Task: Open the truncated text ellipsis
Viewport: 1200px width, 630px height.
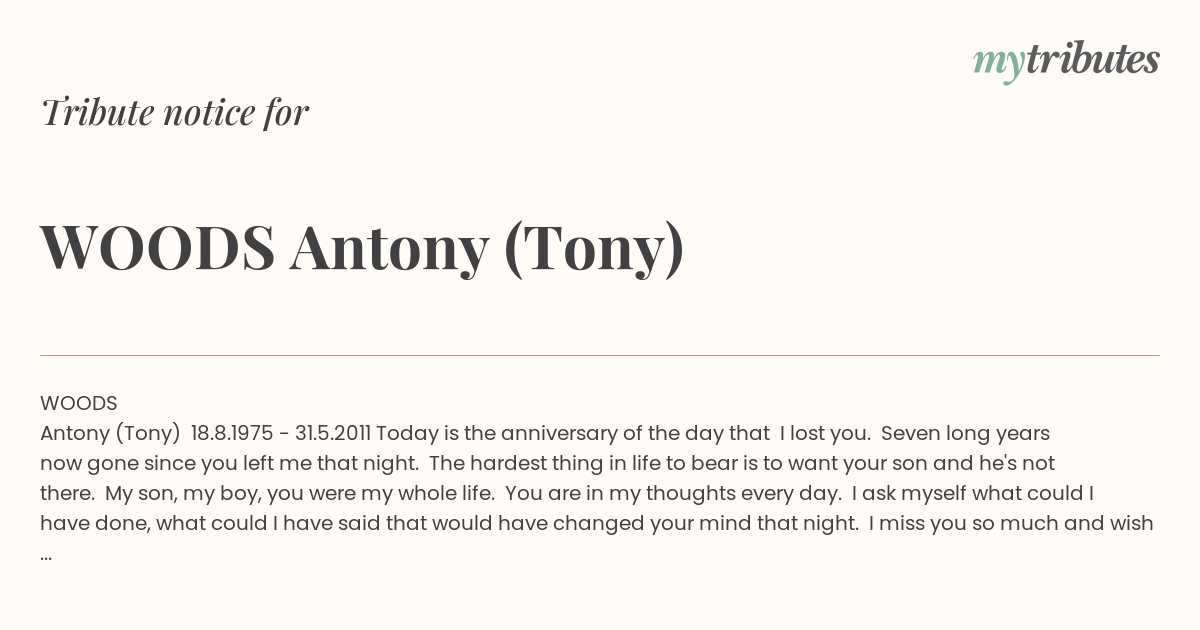Action: click(x=46, y=556)
